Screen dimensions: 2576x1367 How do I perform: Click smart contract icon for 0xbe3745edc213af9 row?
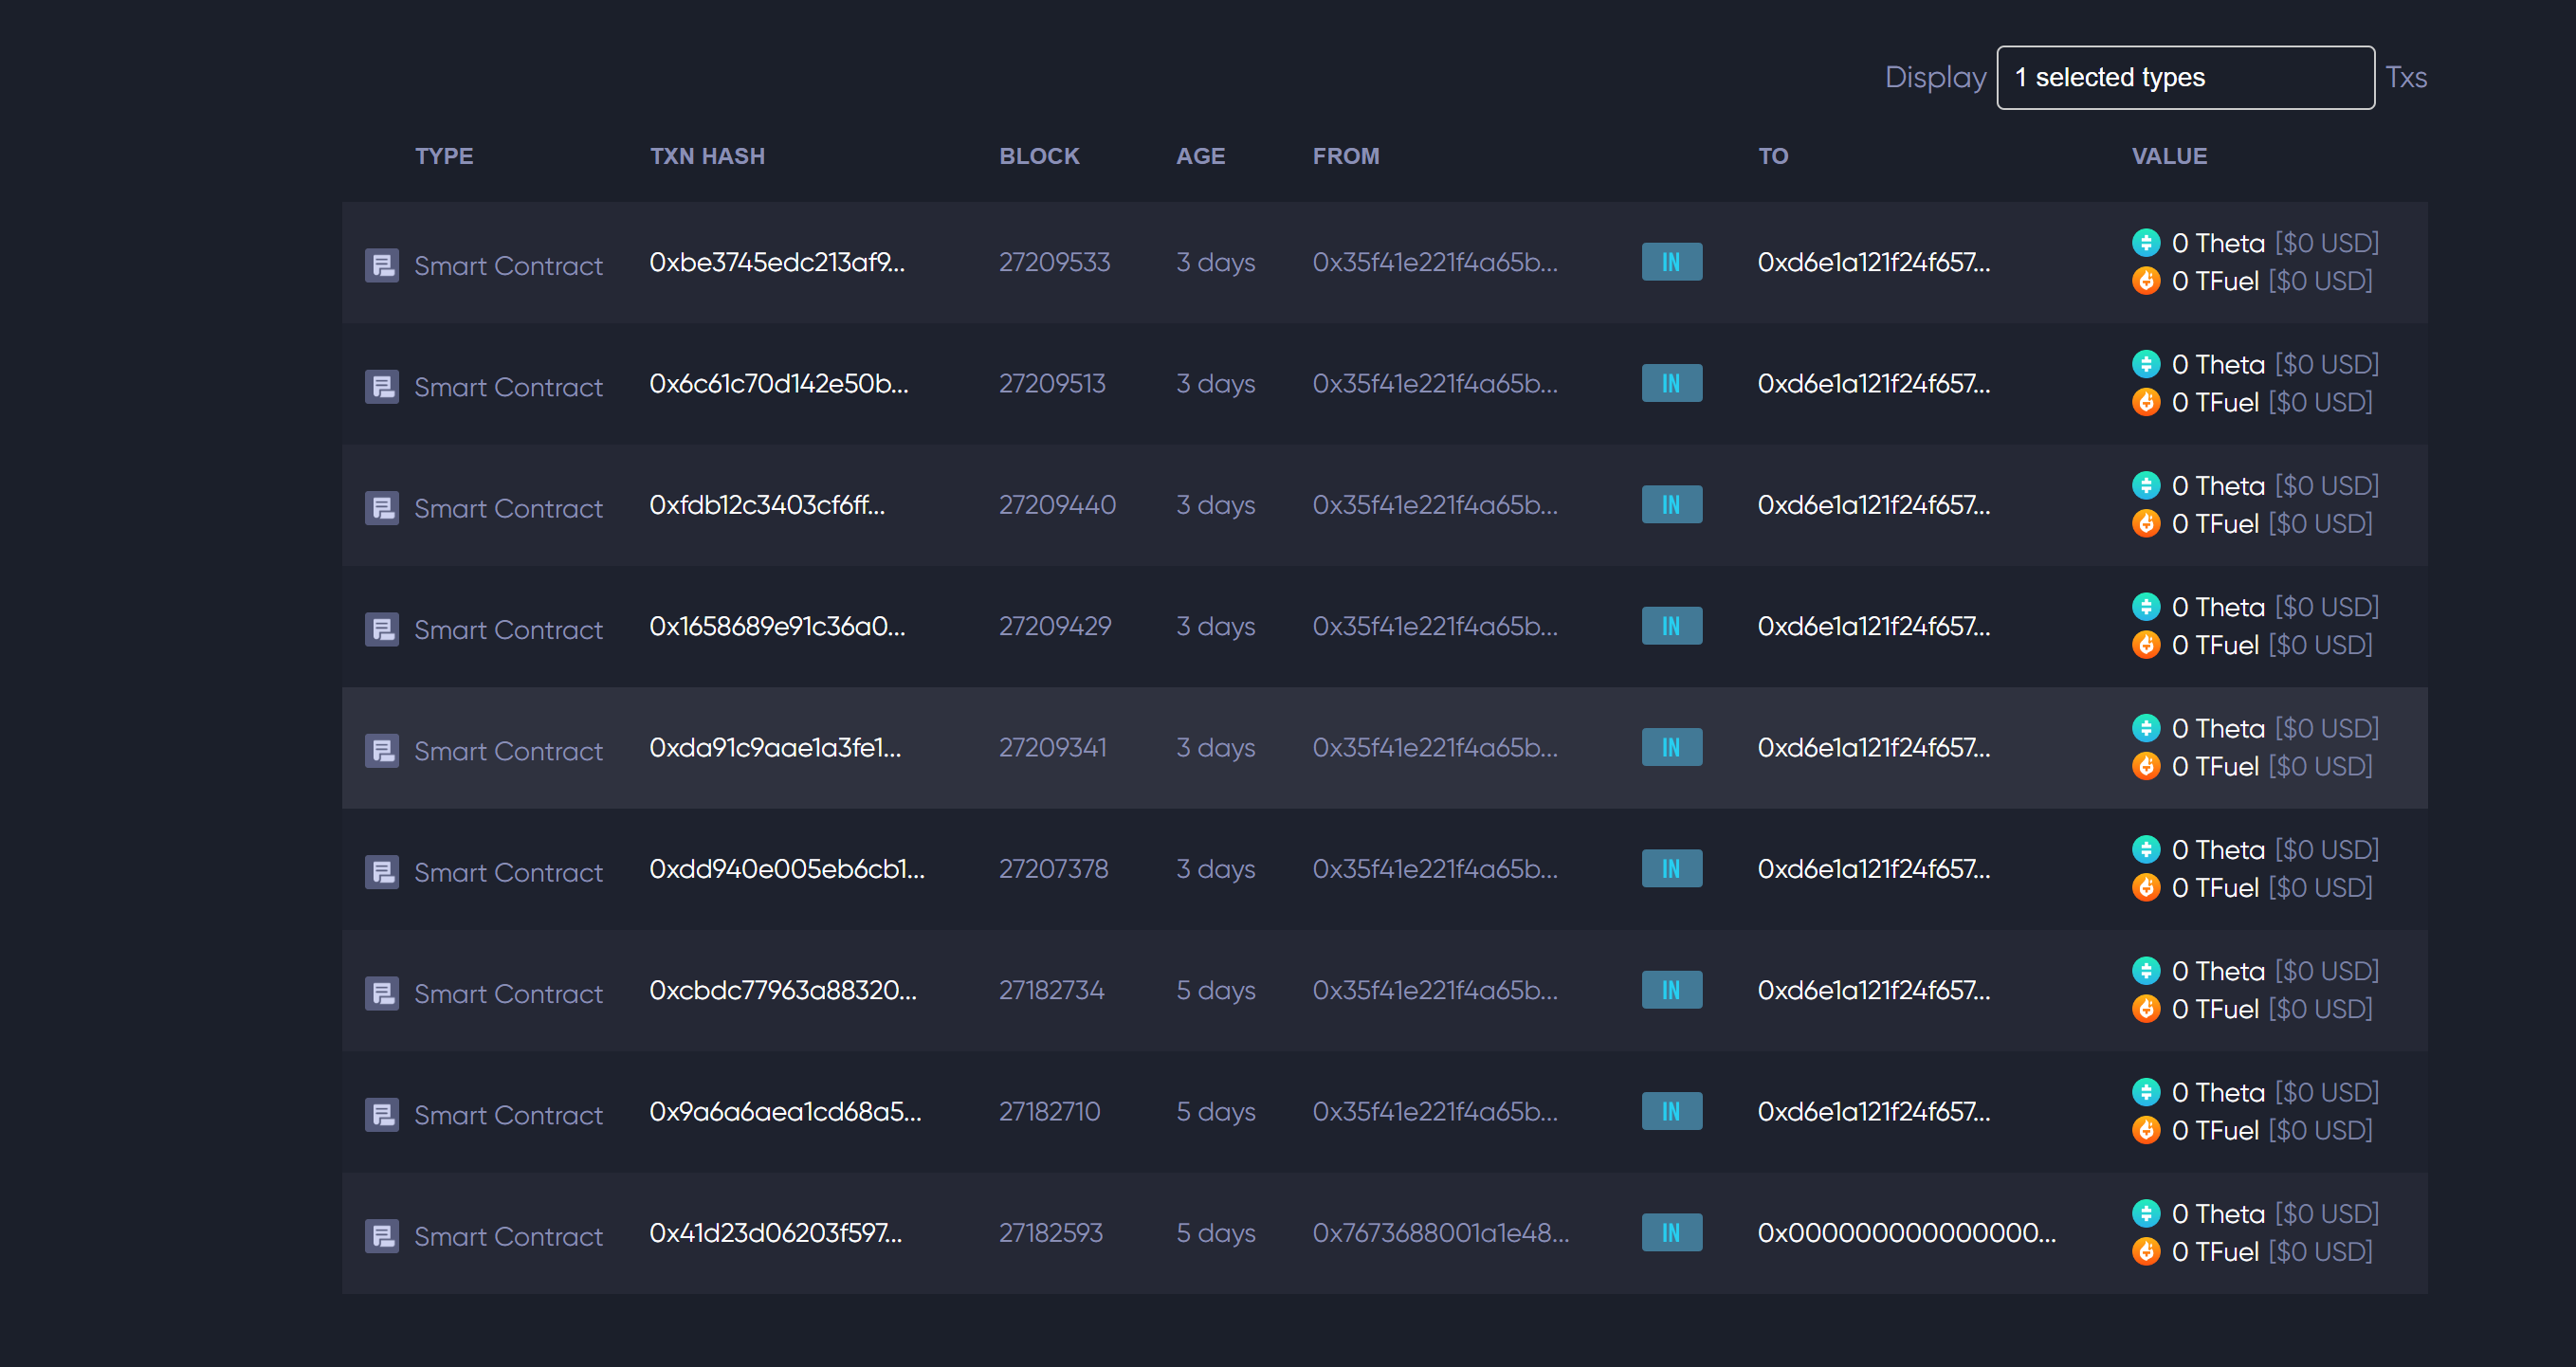[x=381, y=265]
